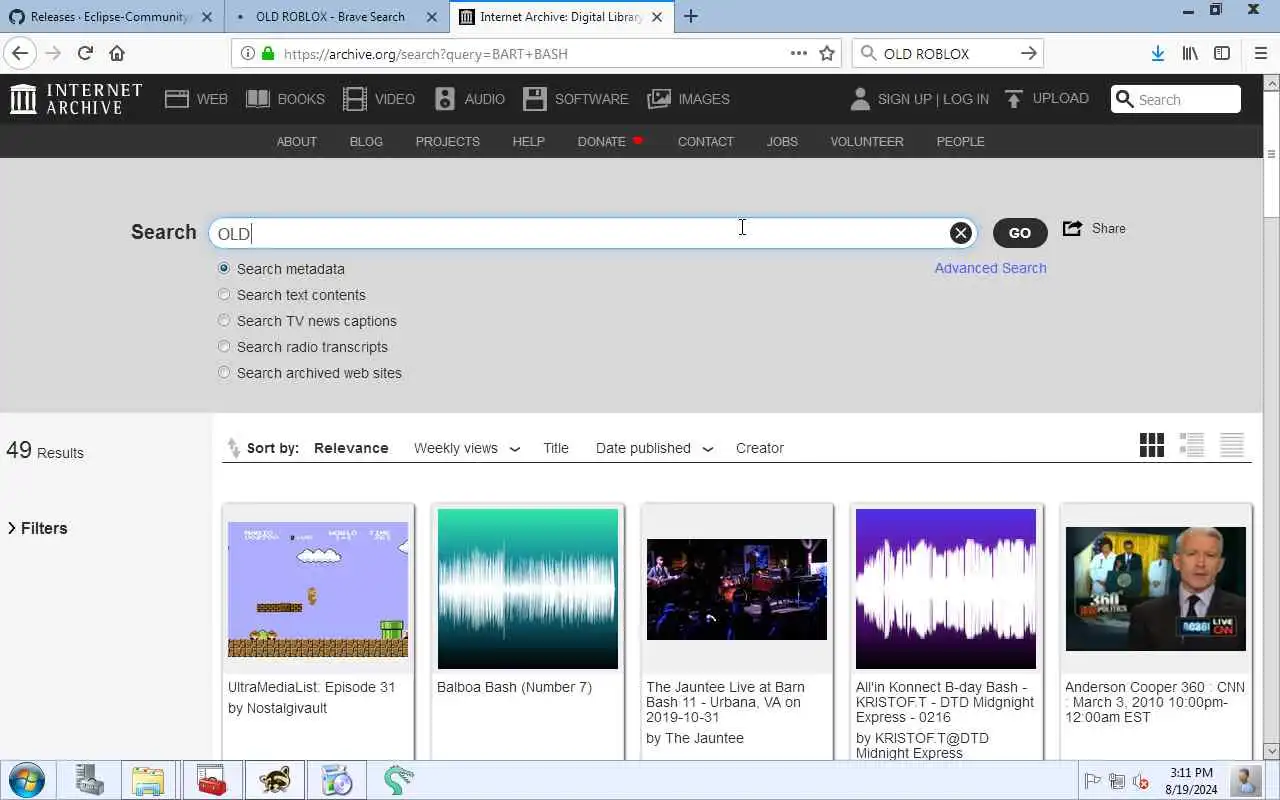Clear the search box with X icon
Screen dimensions: 1280x800
click(961, 233)
